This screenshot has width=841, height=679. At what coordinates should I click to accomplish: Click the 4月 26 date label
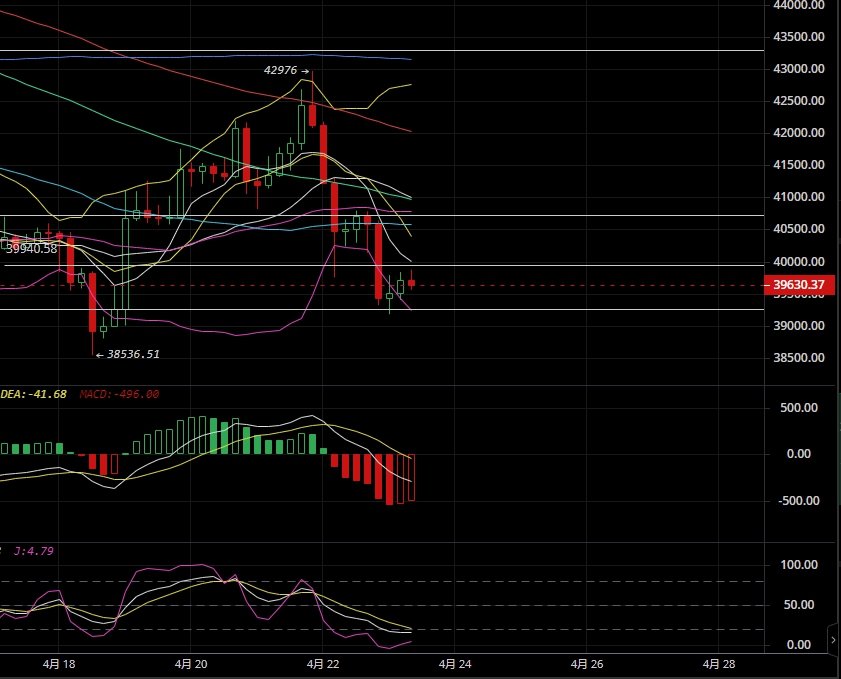coord(587,664)
